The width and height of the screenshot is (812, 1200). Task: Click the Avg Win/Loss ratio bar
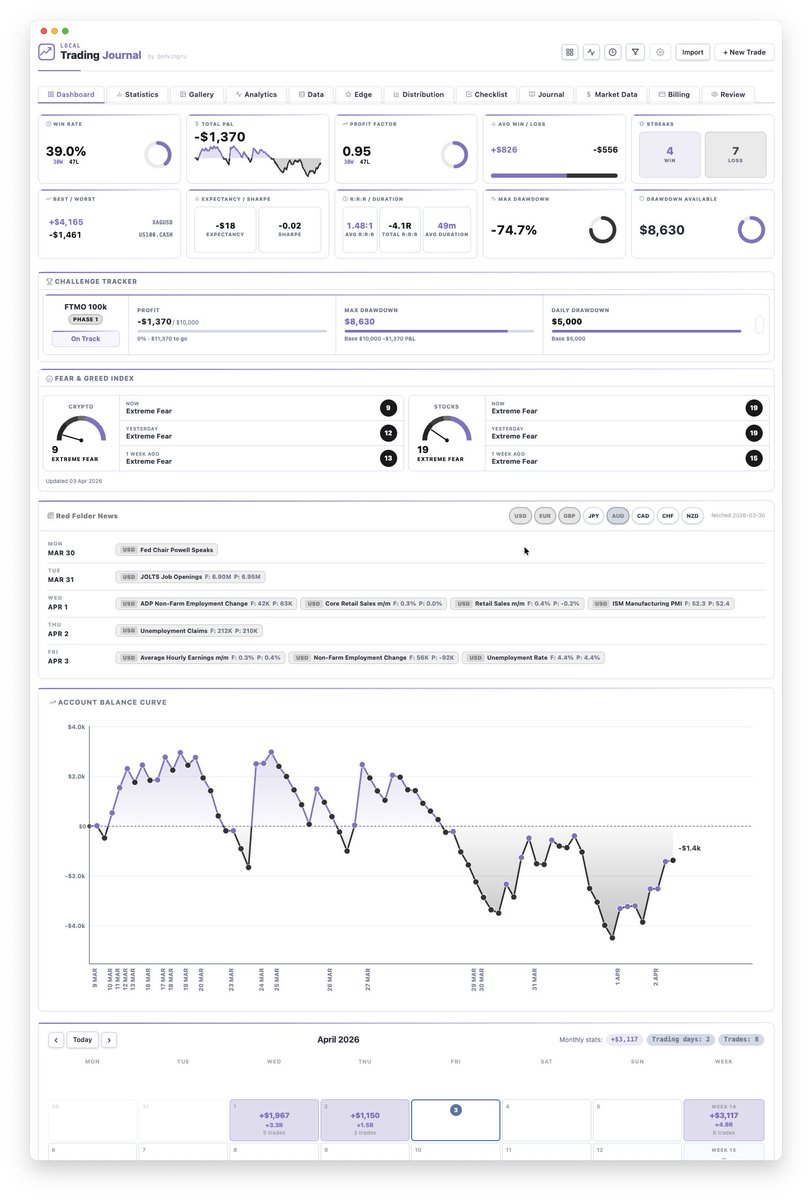[554, 176]
